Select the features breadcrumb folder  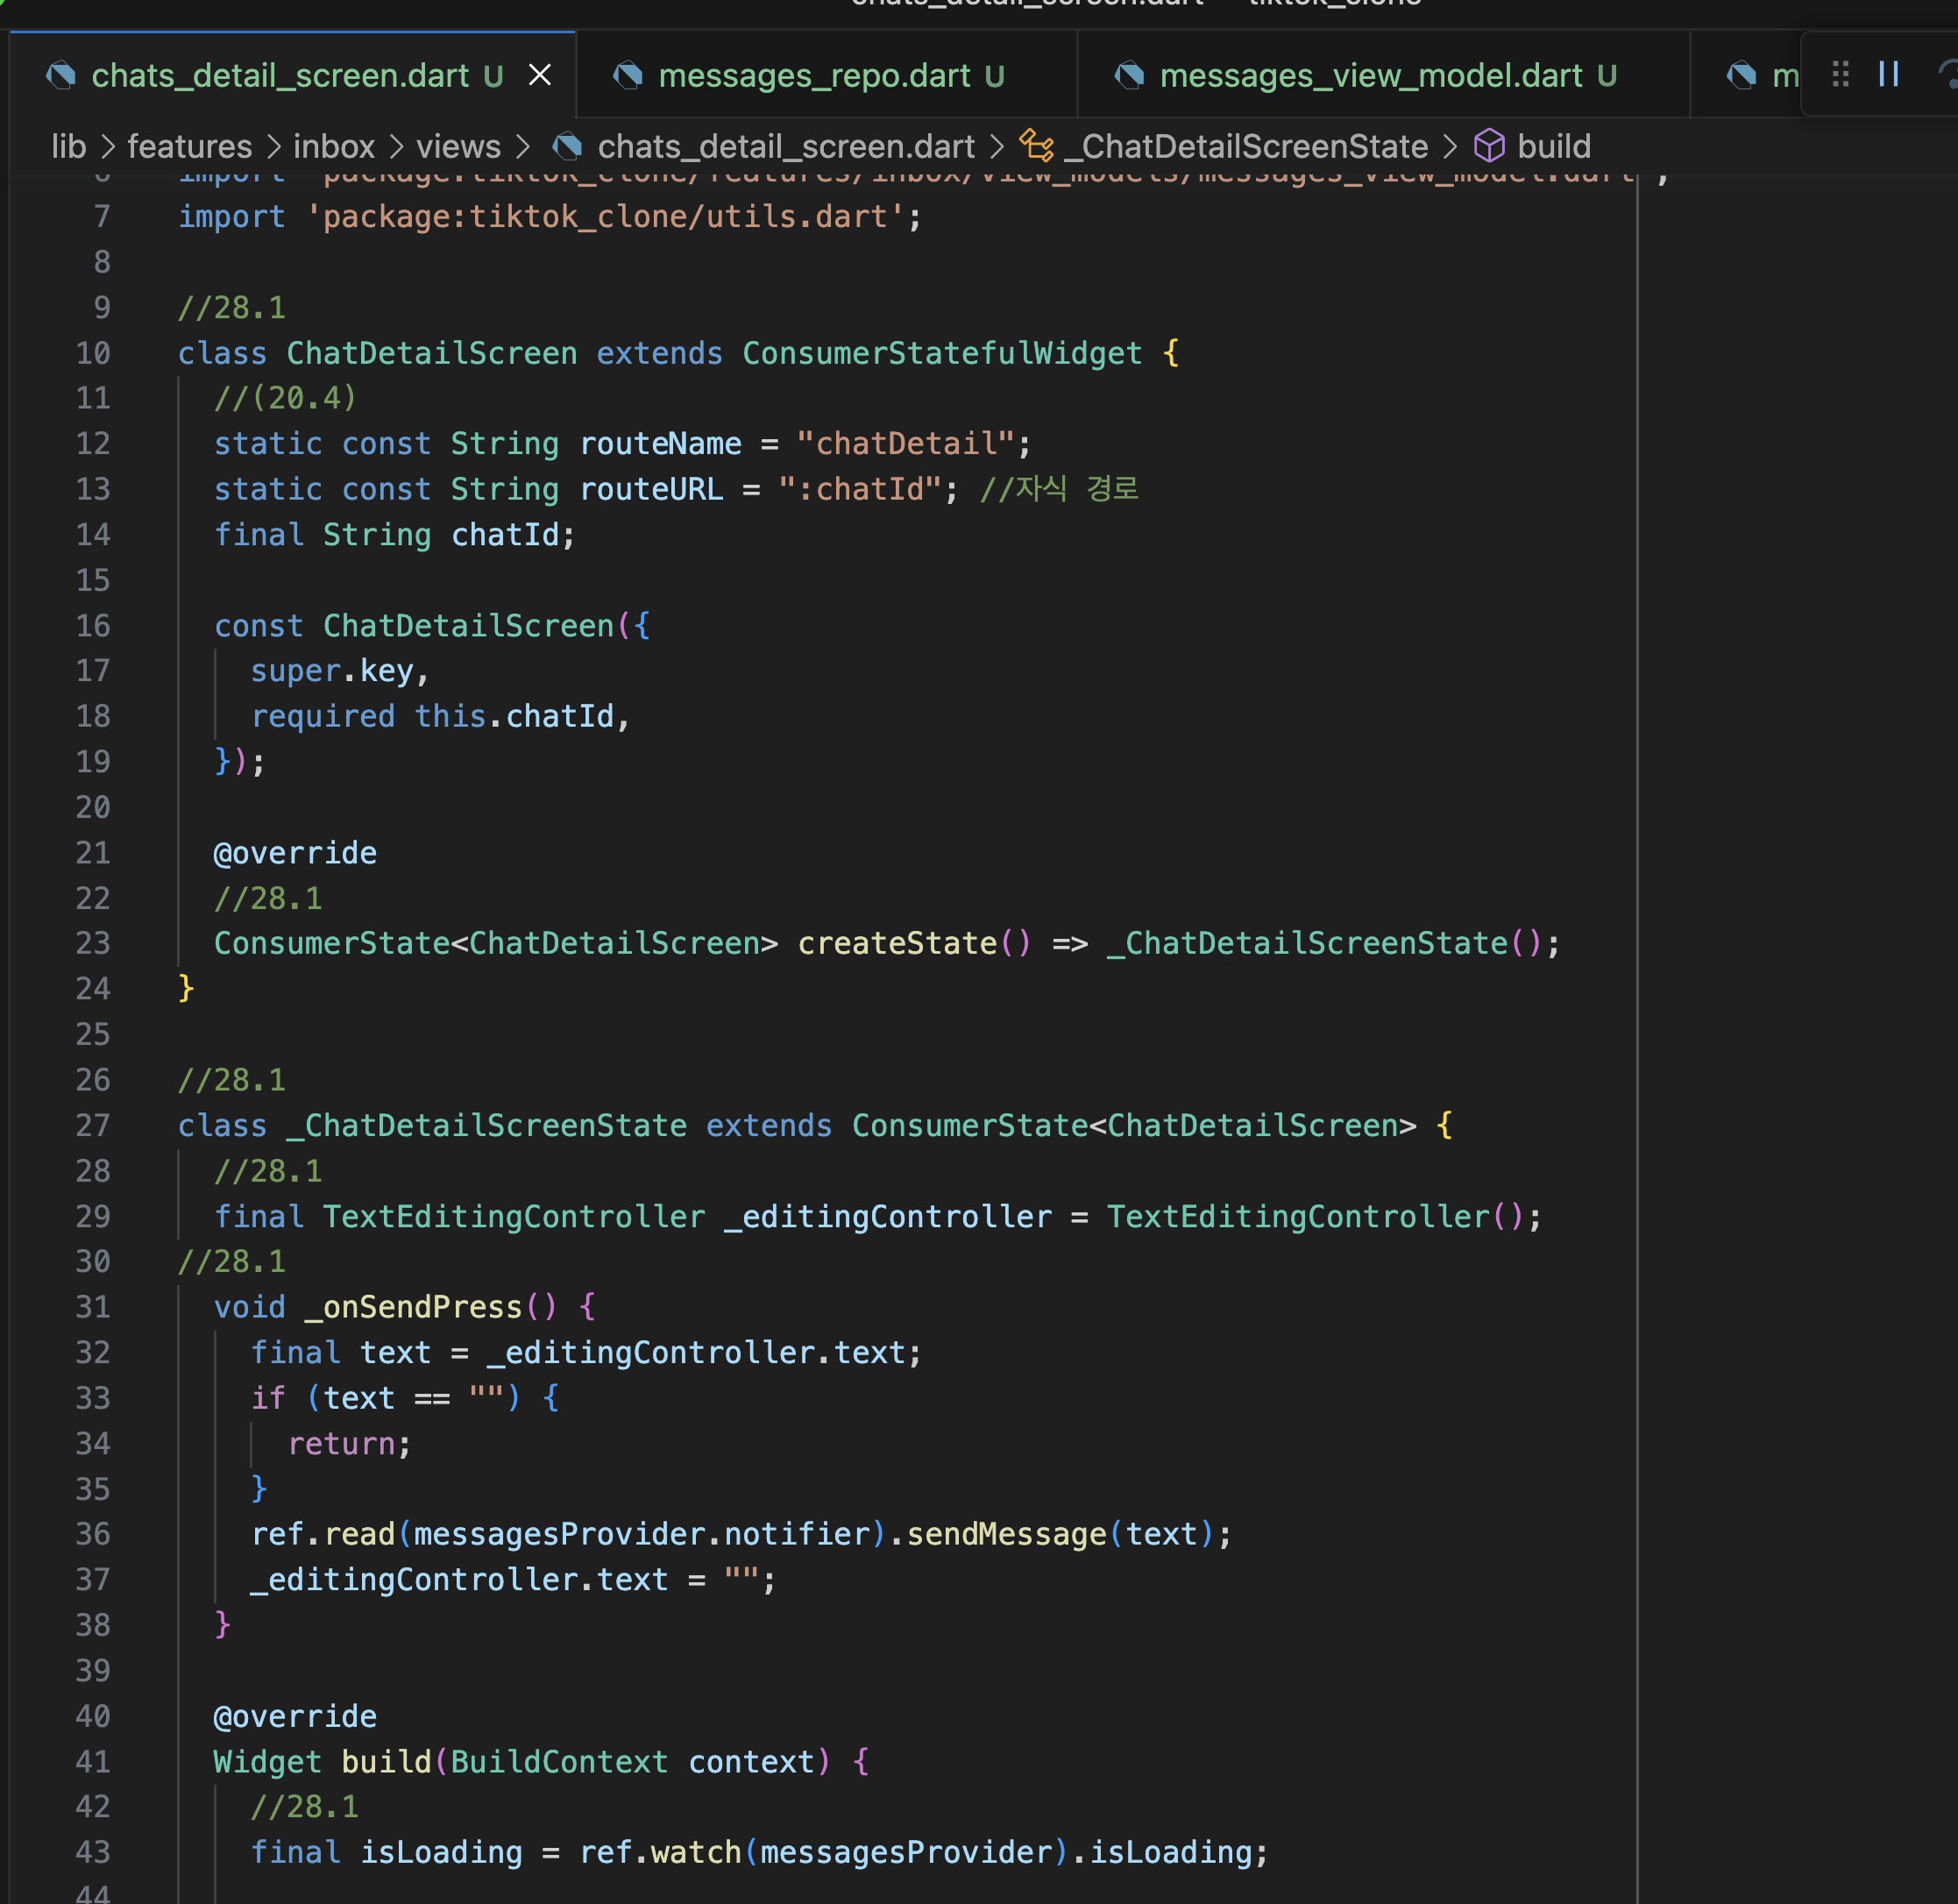click(x=189, y=147)
